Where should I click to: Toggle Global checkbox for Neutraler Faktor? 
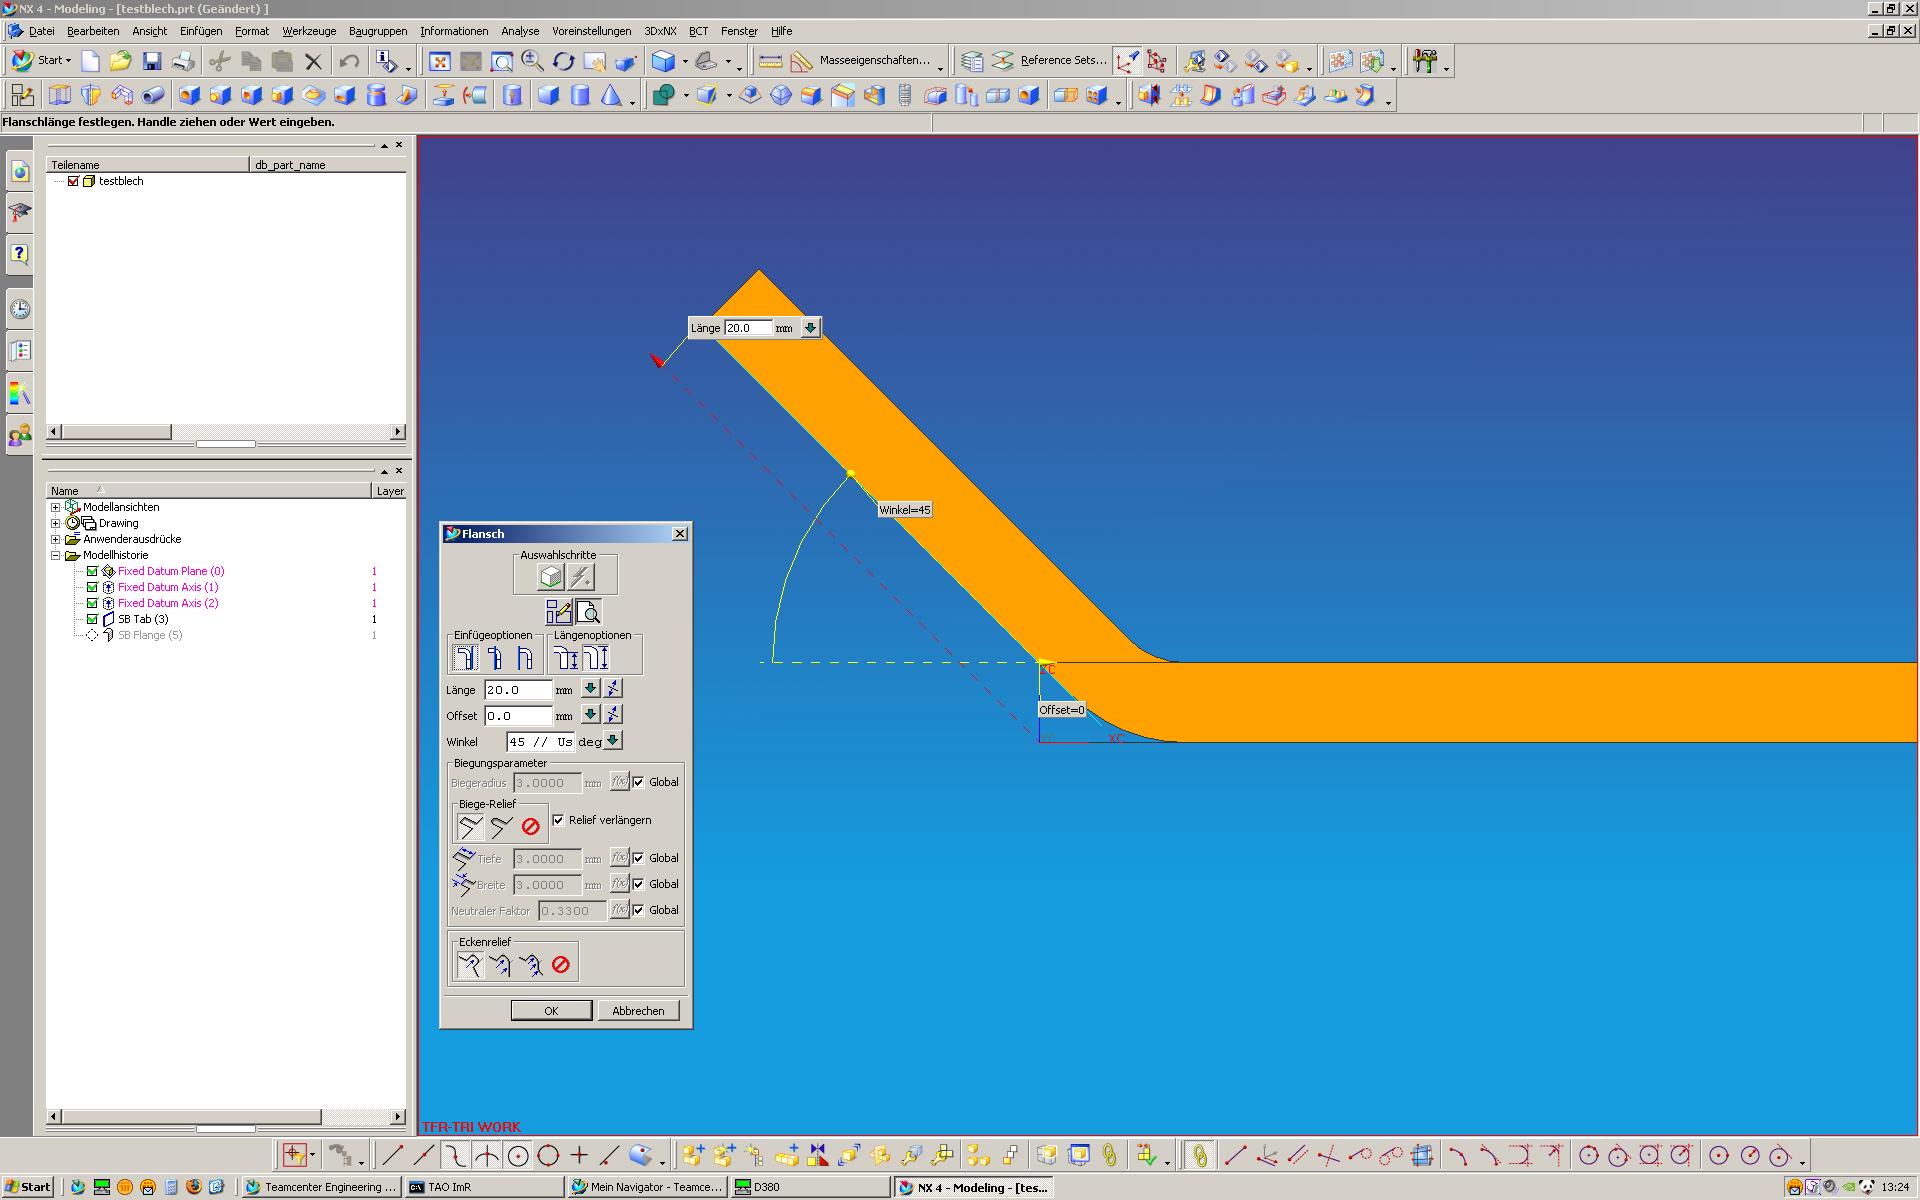point(639,910)
